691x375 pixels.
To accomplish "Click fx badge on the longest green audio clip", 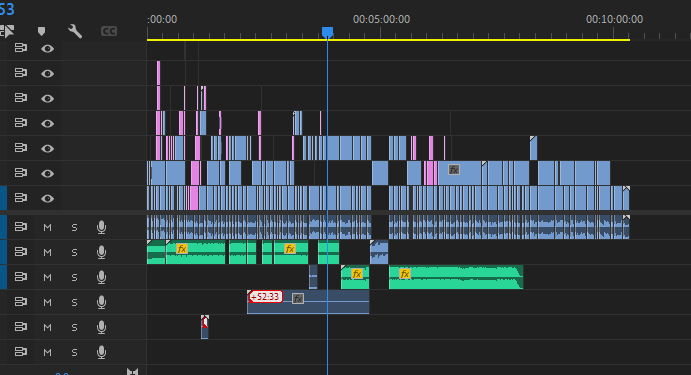I will pyautogui.click(x=405, y=274).
